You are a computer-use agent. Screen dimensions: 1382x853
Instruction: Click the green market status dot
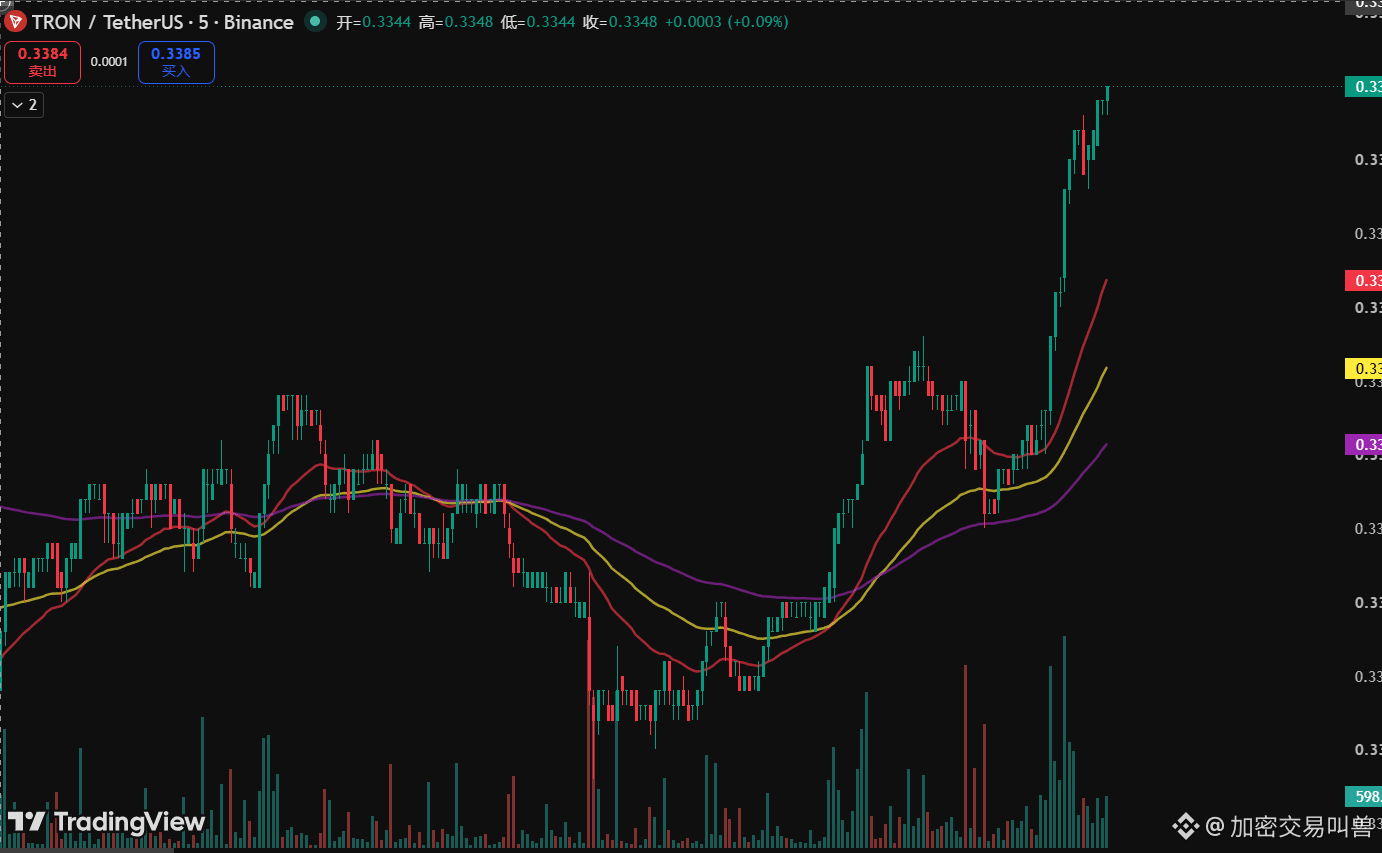coord(316,21)
